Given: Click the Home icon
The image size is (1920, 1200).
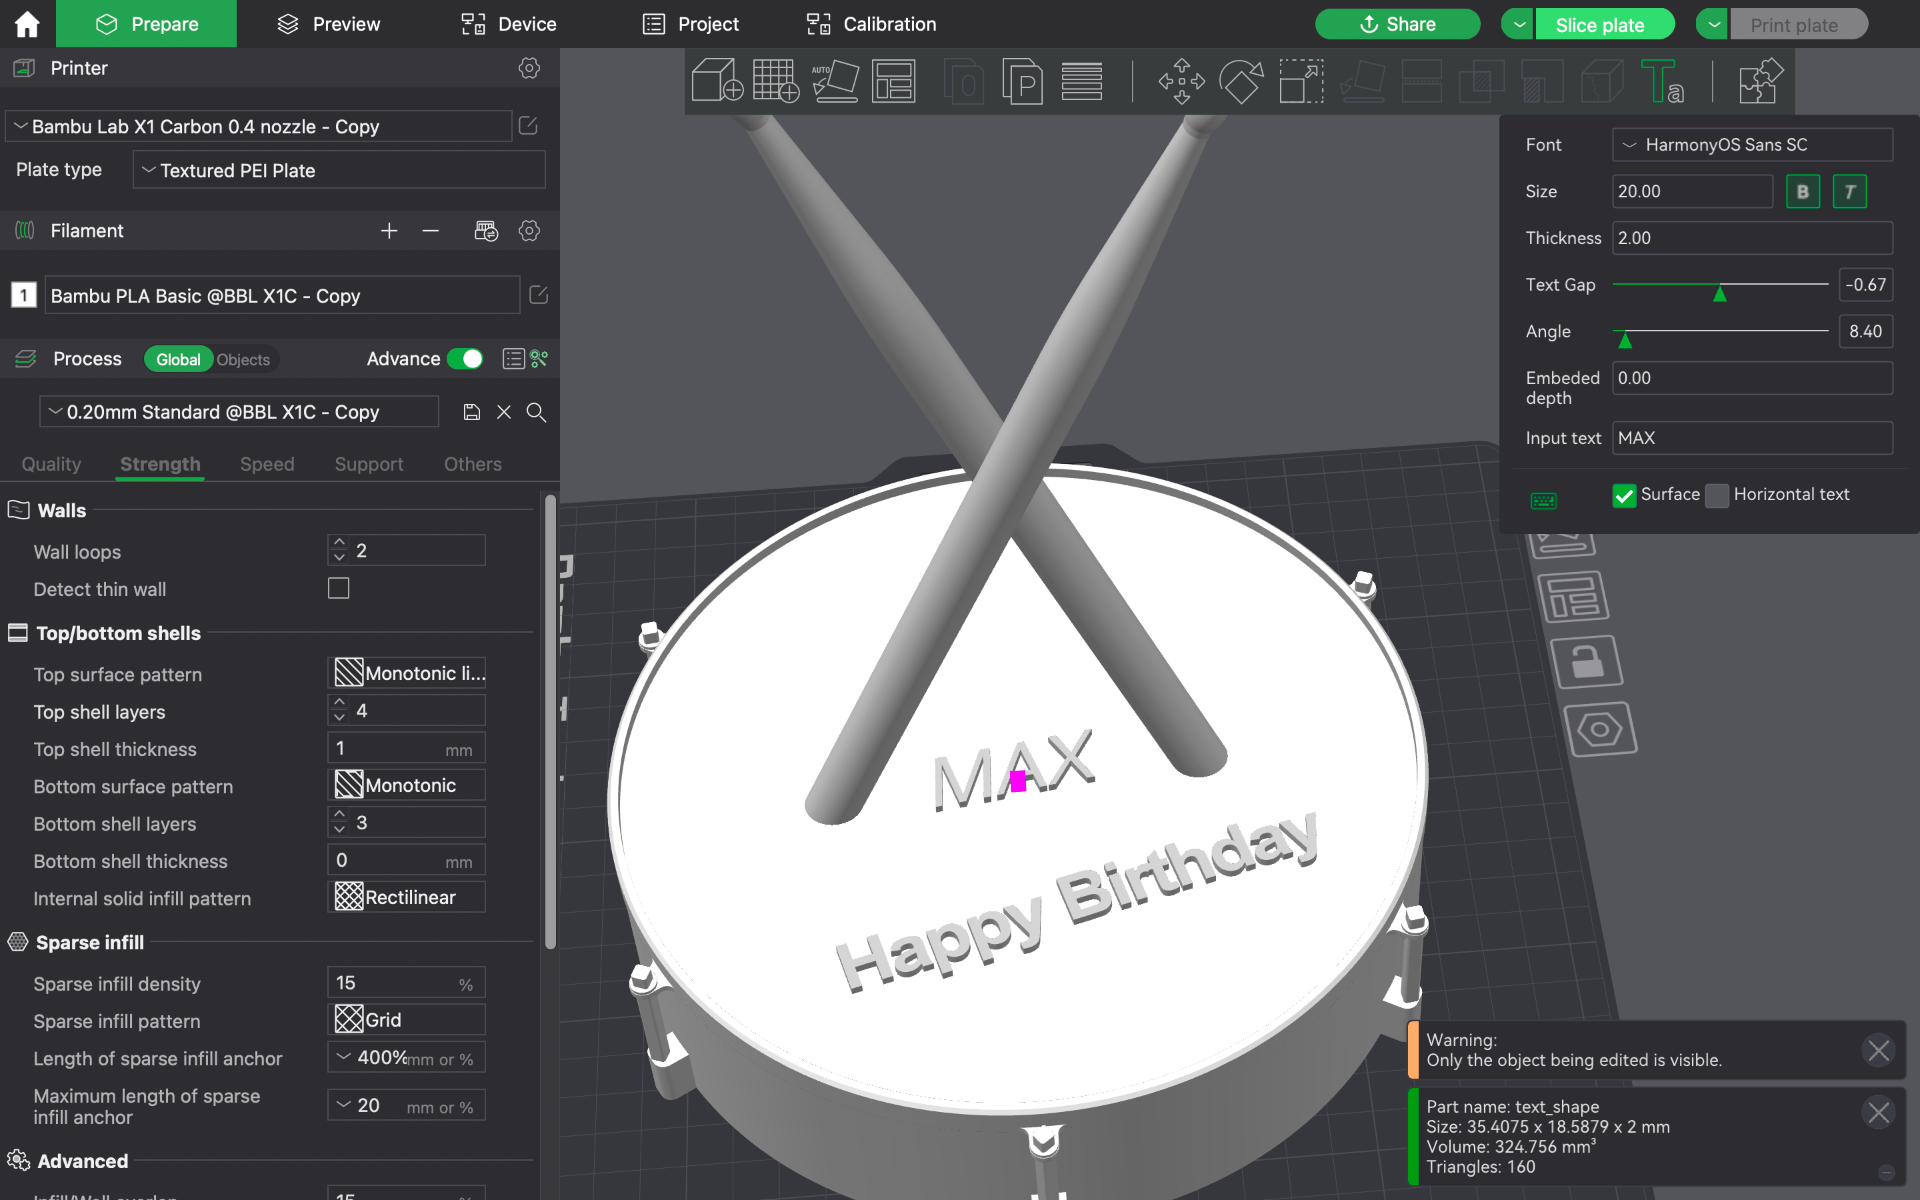Looking at the screenshot, I should 27,24.
